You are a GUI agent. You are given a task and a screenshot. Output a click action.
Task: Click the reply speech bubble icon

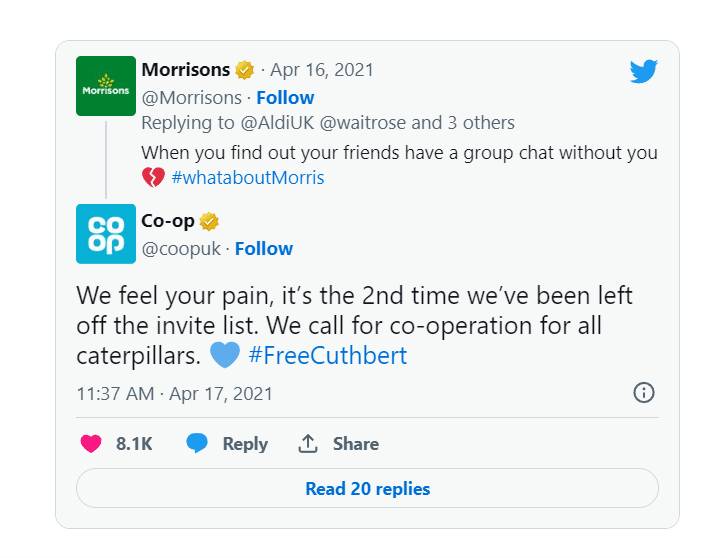click(x=198, y=444)
